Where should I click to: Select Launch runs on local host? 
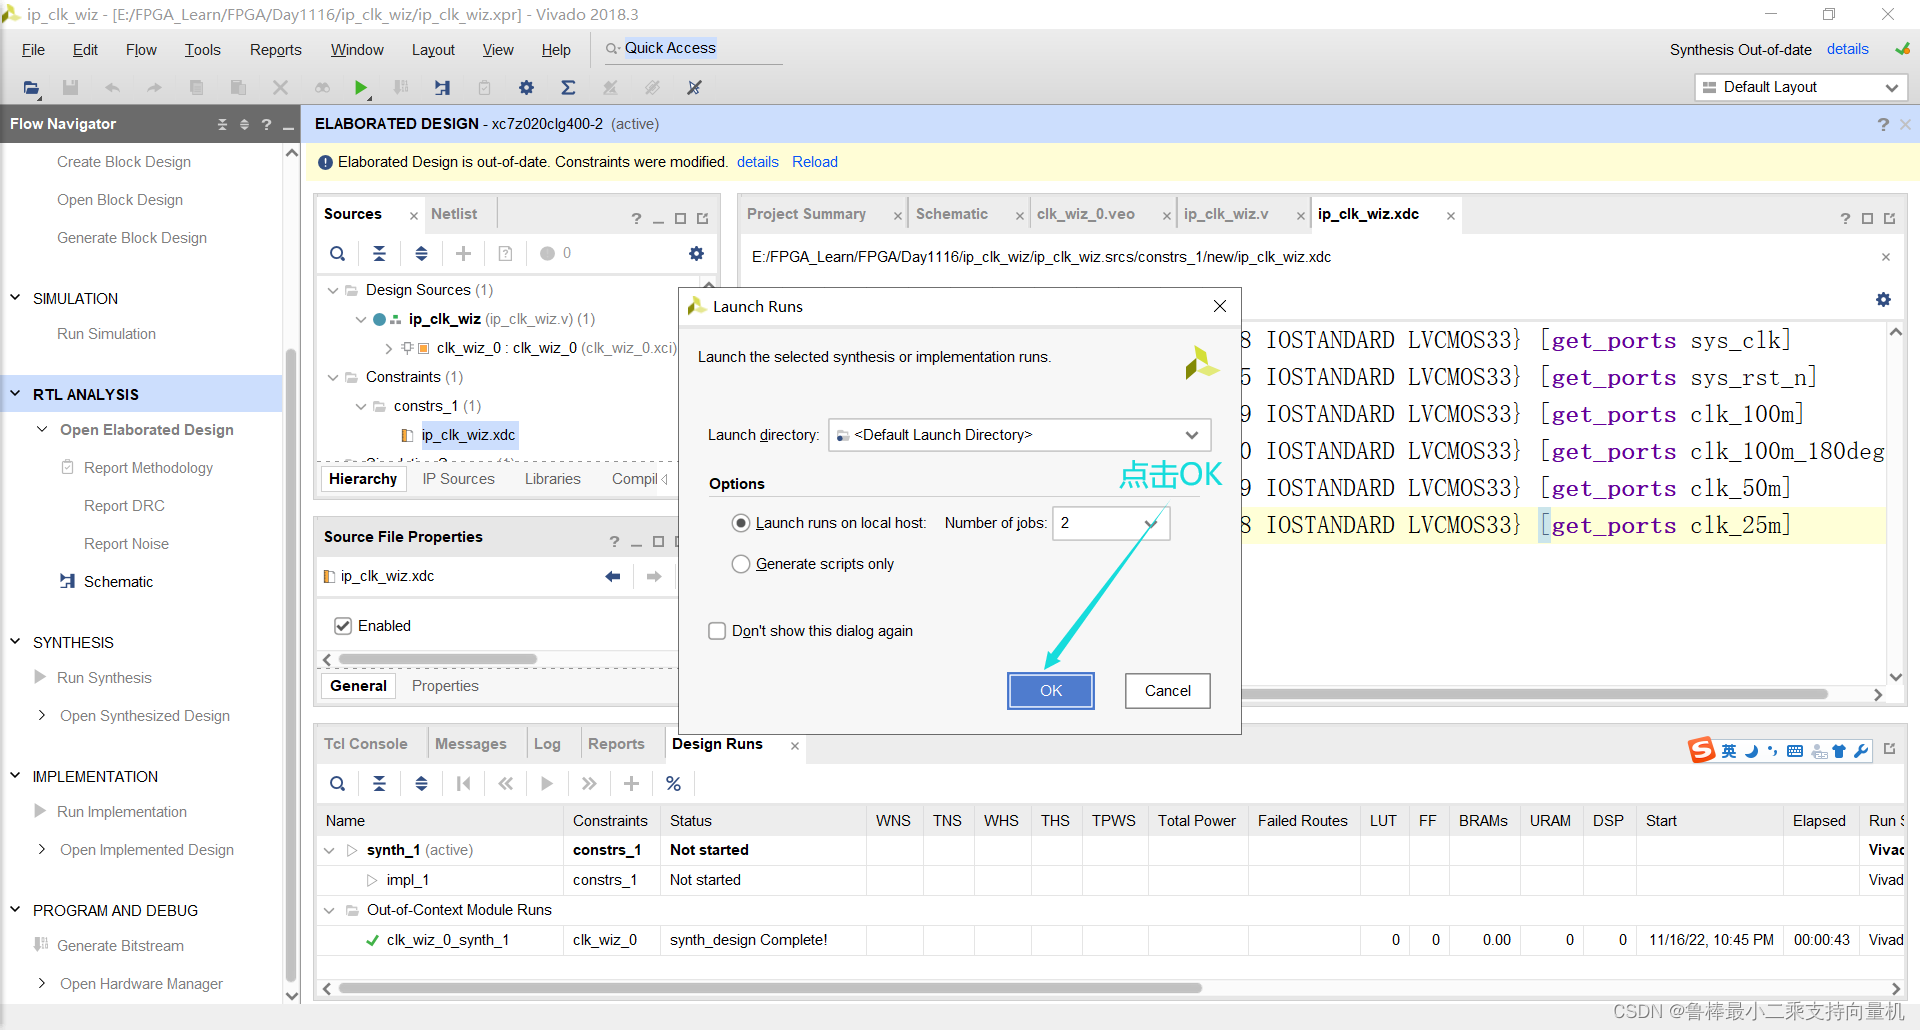741,523
